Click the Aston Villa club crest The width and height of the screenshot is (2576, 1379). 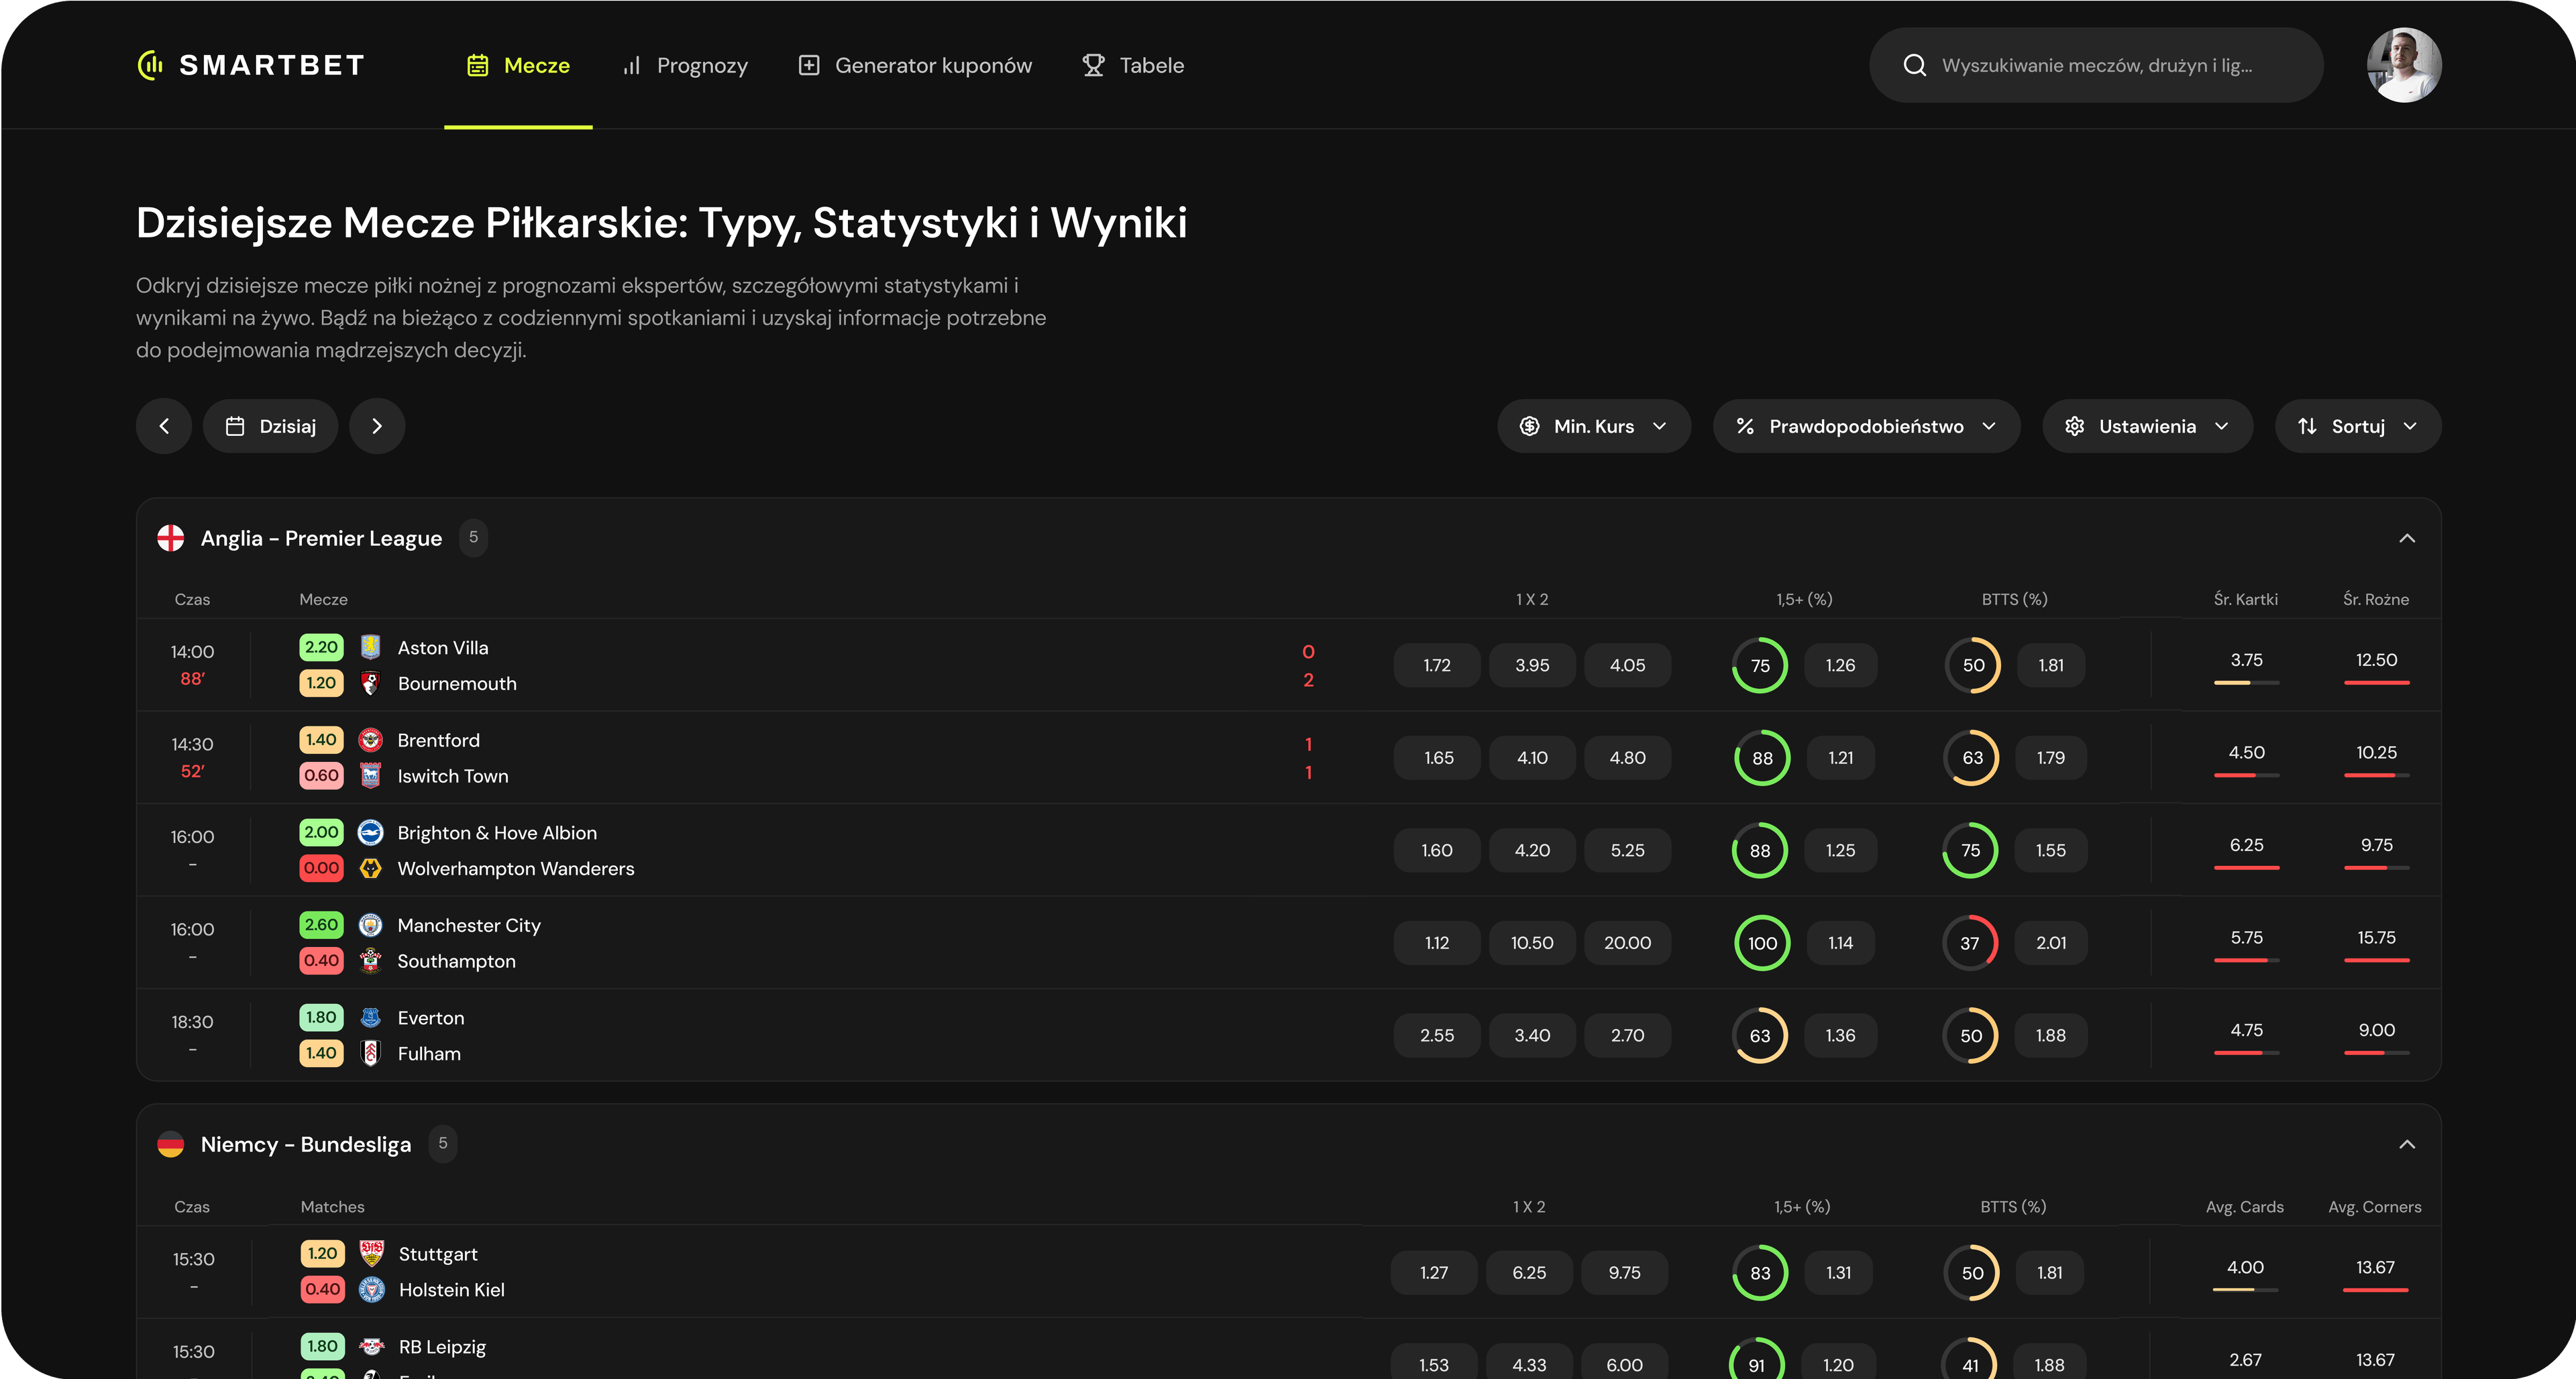tap(370, 647)
